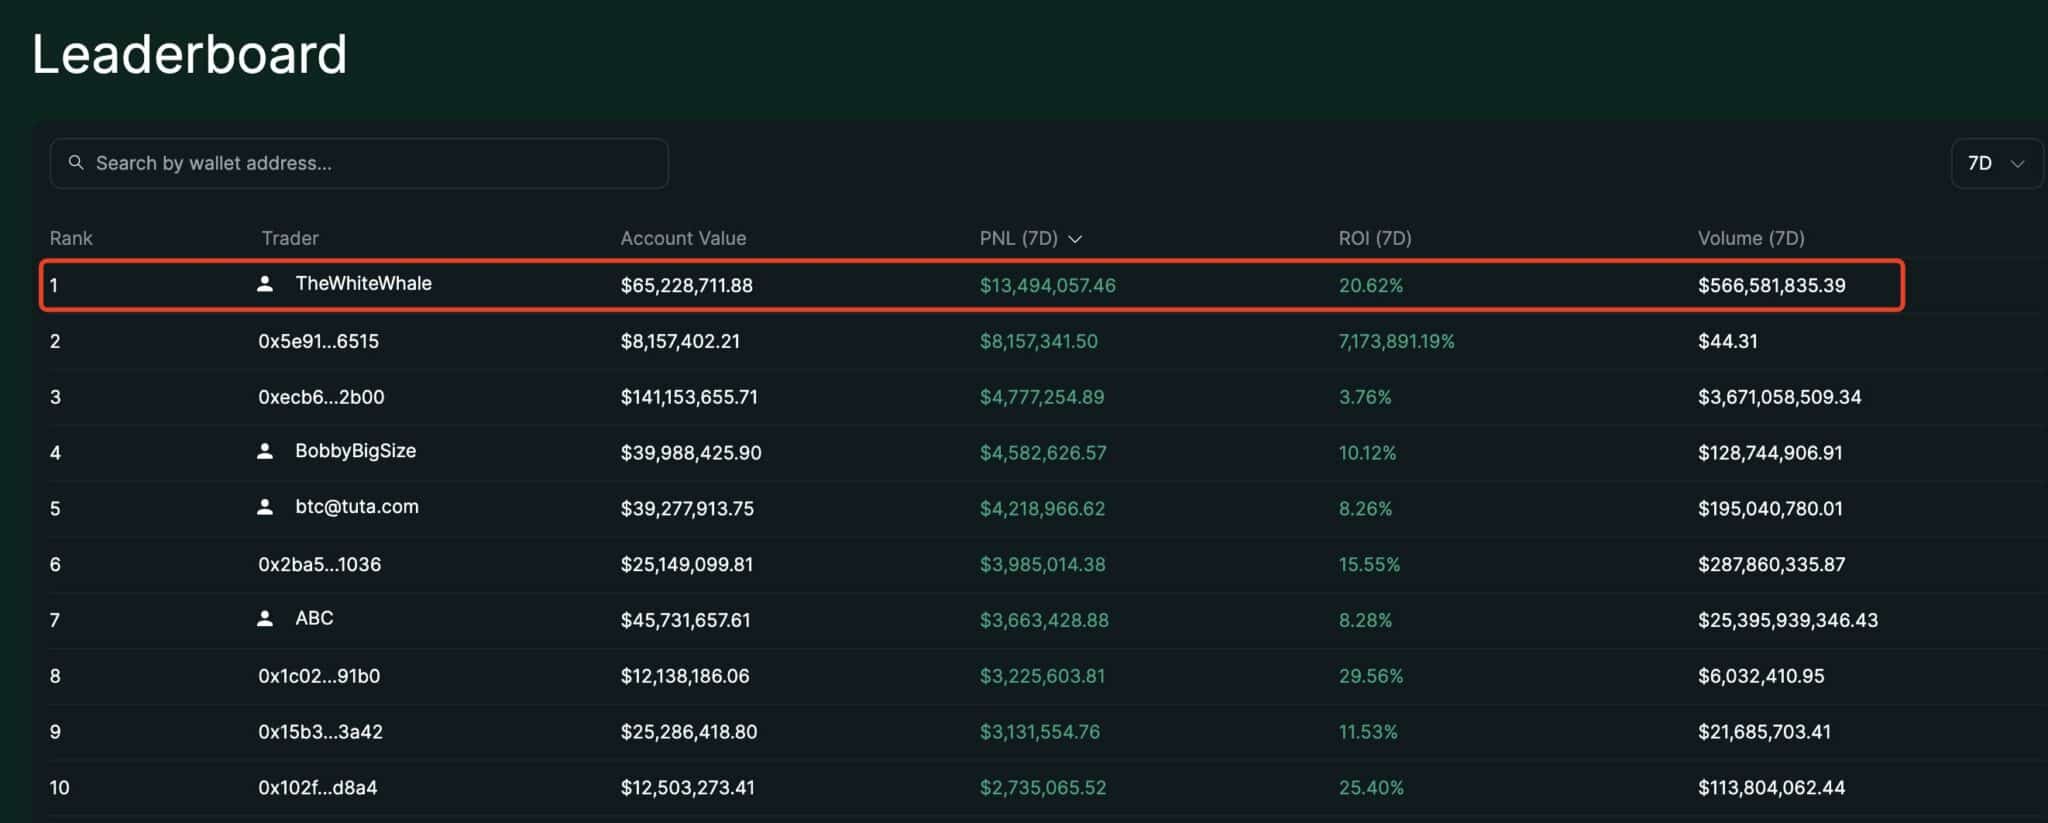The width and height of the screenshot is (2048, 823).
Task: Toggle PNL (7D) sort arrow
Action: pyautogui.click(x=1075, y=239)
